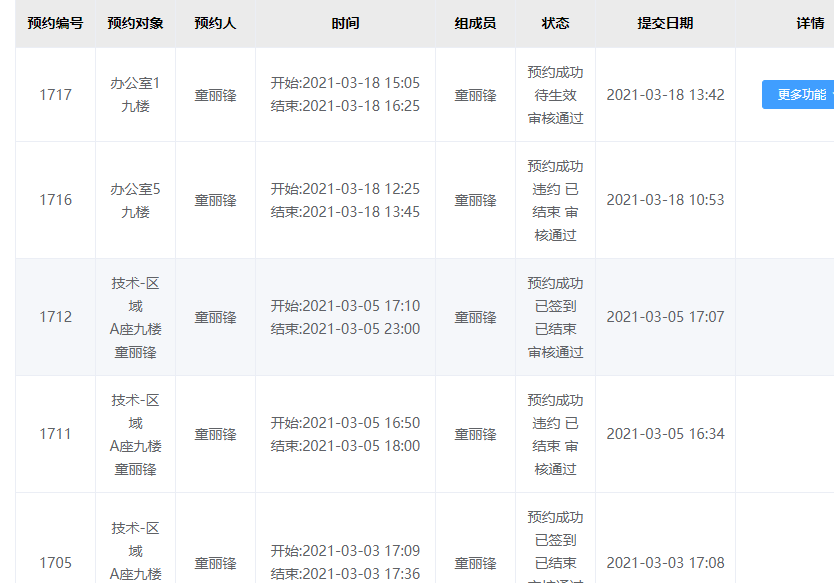Select reservation number 1711 cell
The image size is (834, 583).
click(x=55, y=434)
